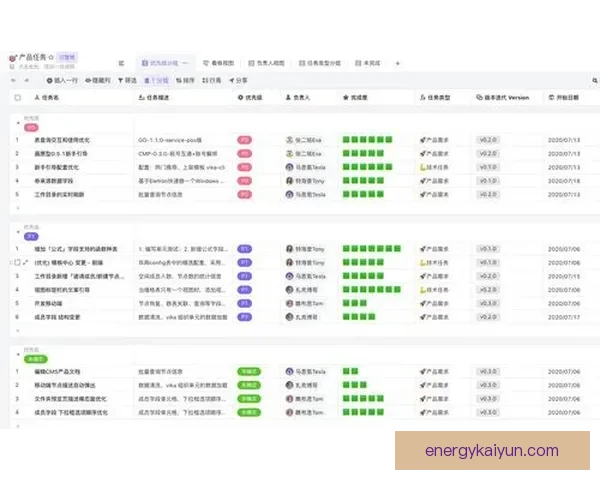Click the 产品任务 datasheet logo icon
Screen dimensions: 600x480
point(12,58)
